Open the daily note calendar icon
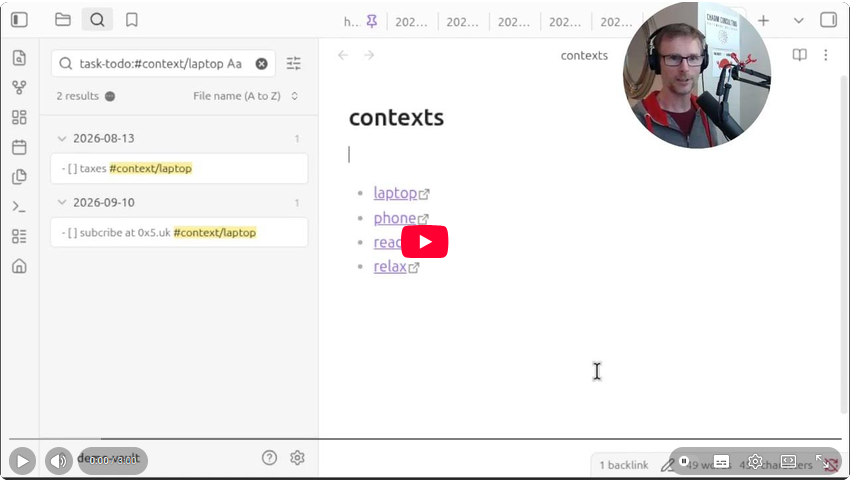The image size is (851, 482). point(20,147)
